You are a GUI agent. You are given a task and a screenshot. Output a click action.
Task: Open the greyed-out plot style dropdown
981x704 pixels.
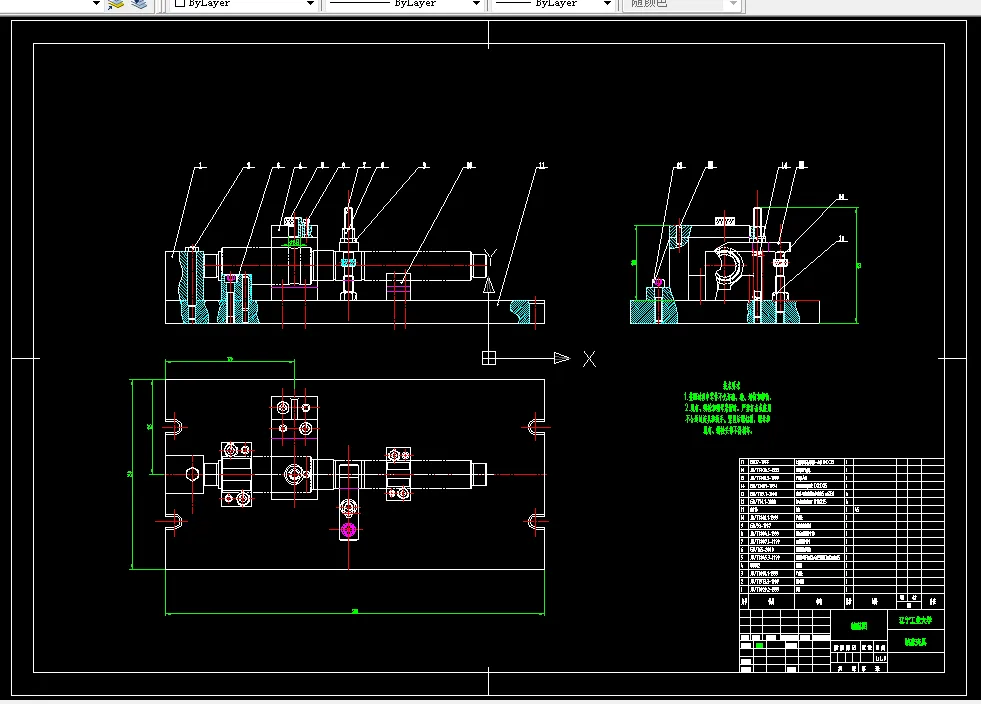(x=682, y=4)
